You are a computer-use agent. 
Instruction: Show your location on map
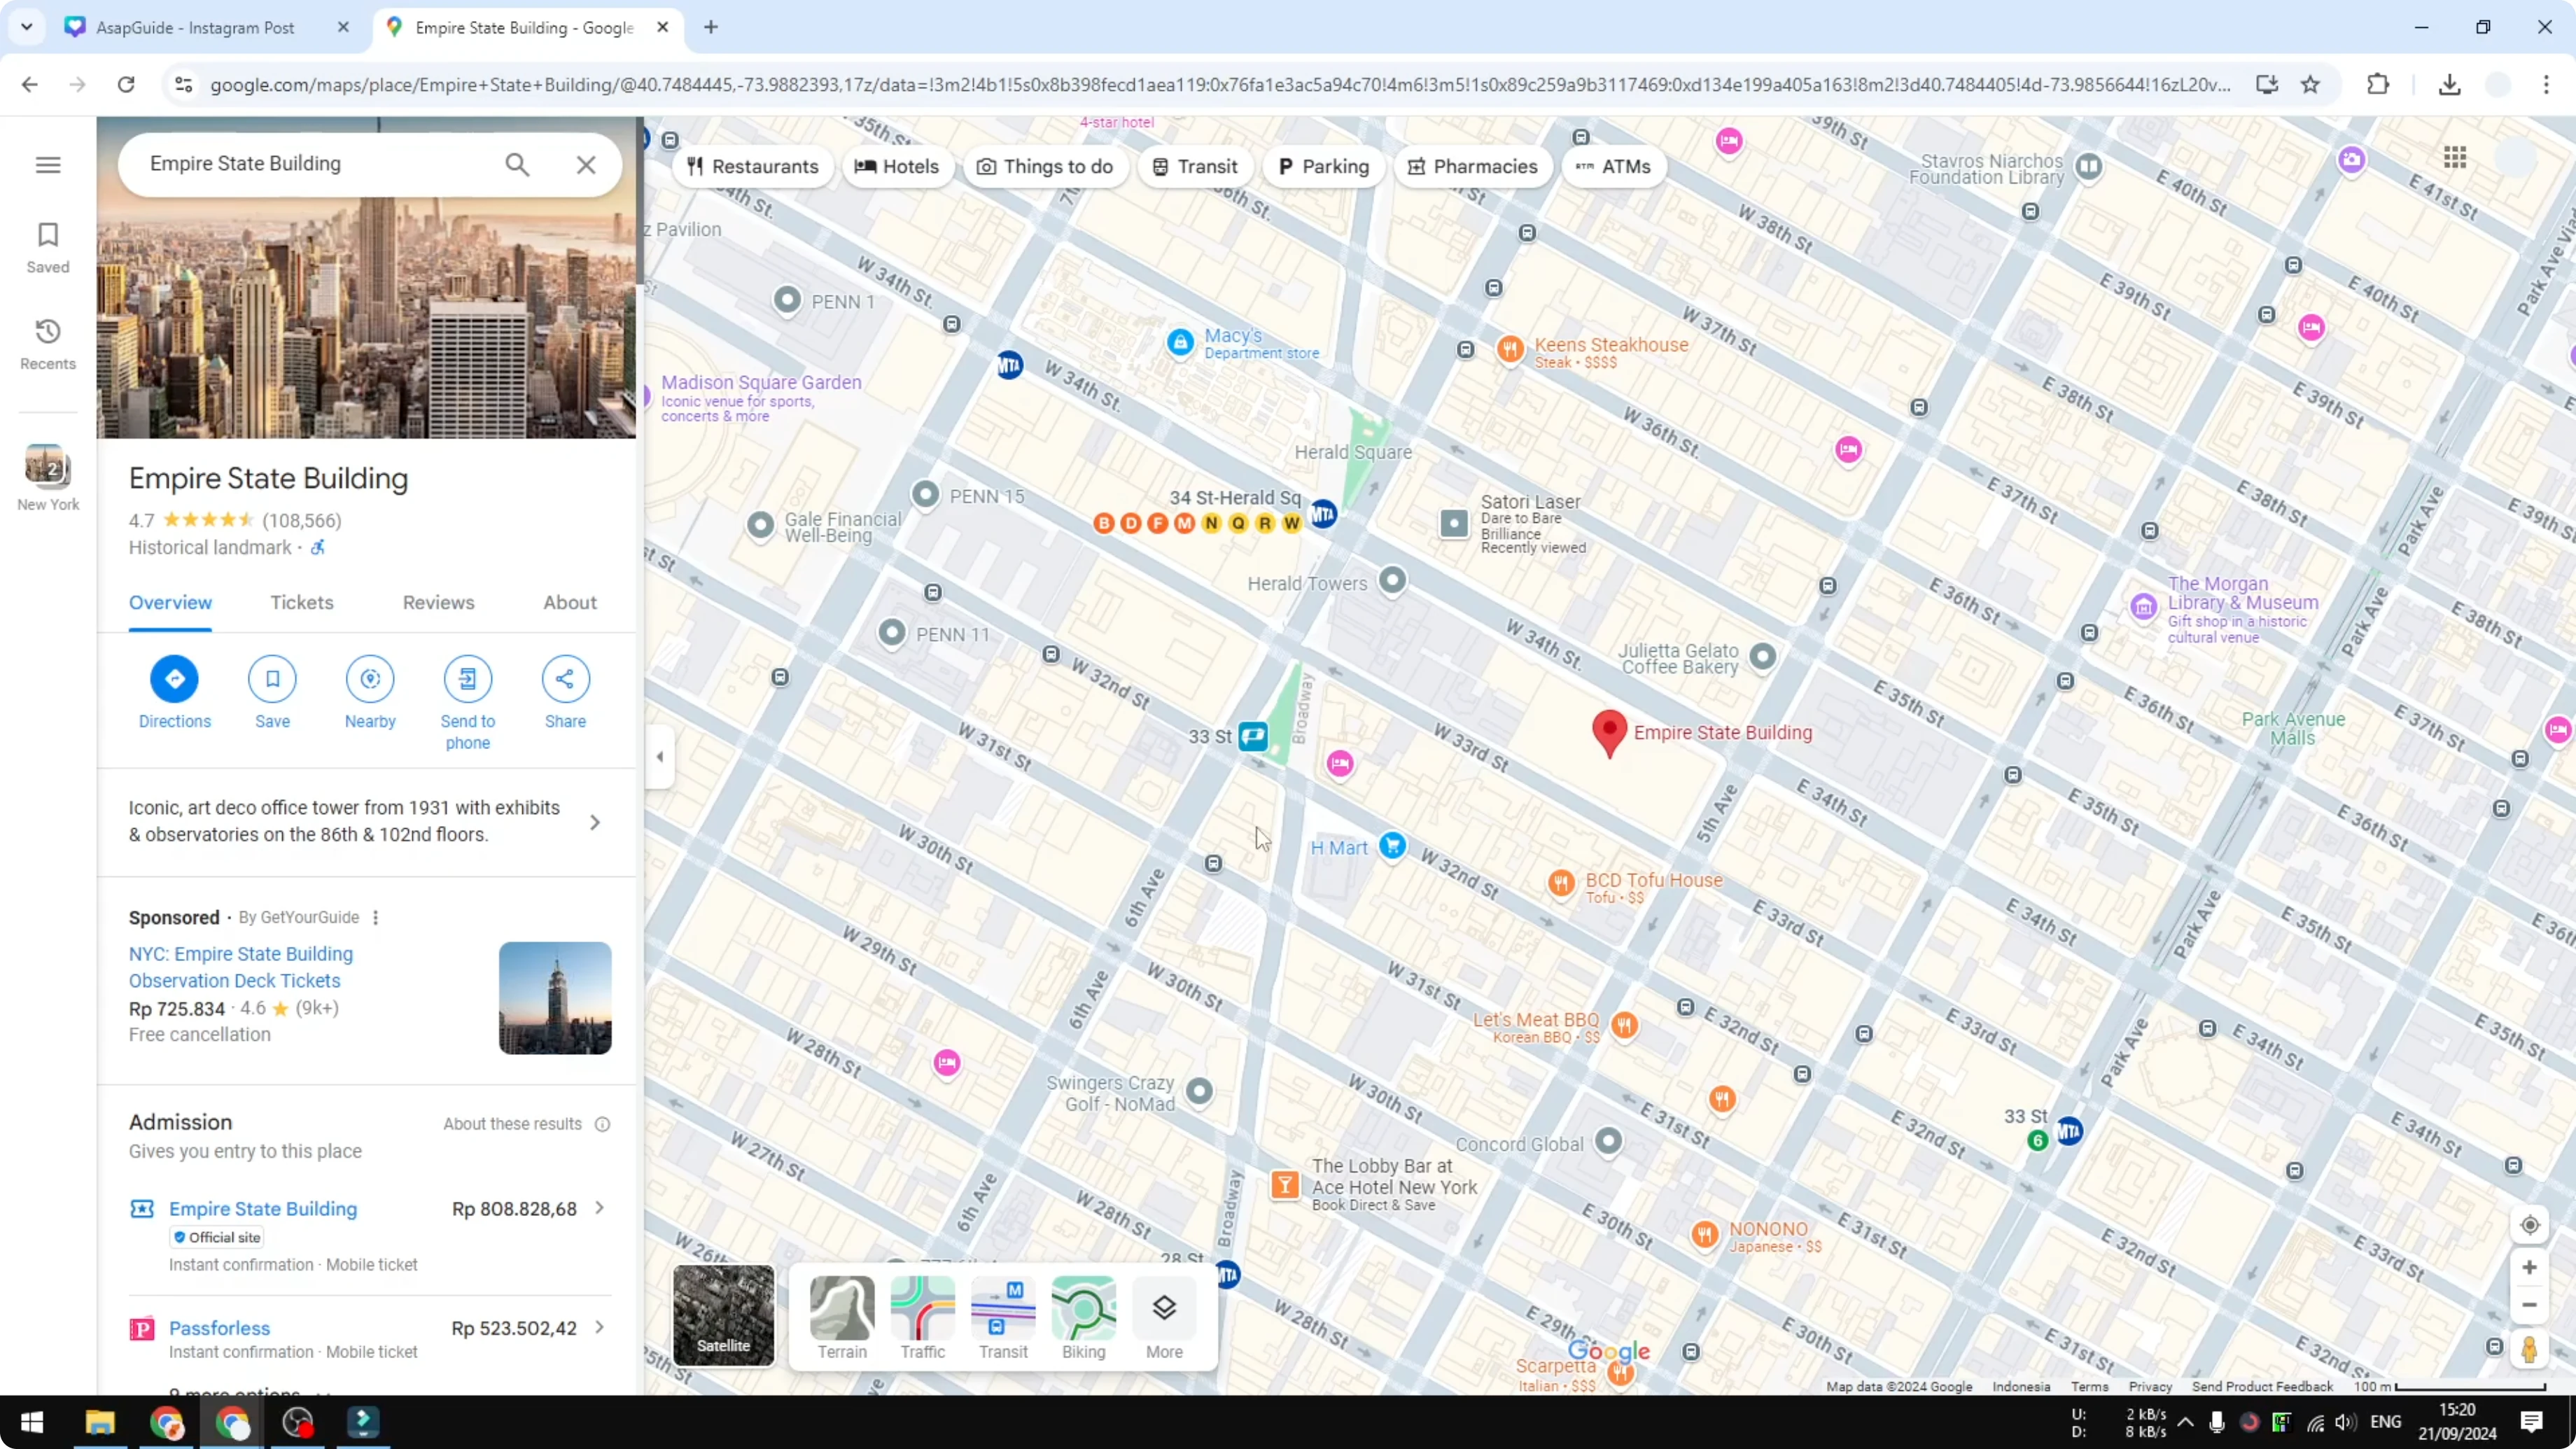pyautogui.click(x=2530, y=1225)
